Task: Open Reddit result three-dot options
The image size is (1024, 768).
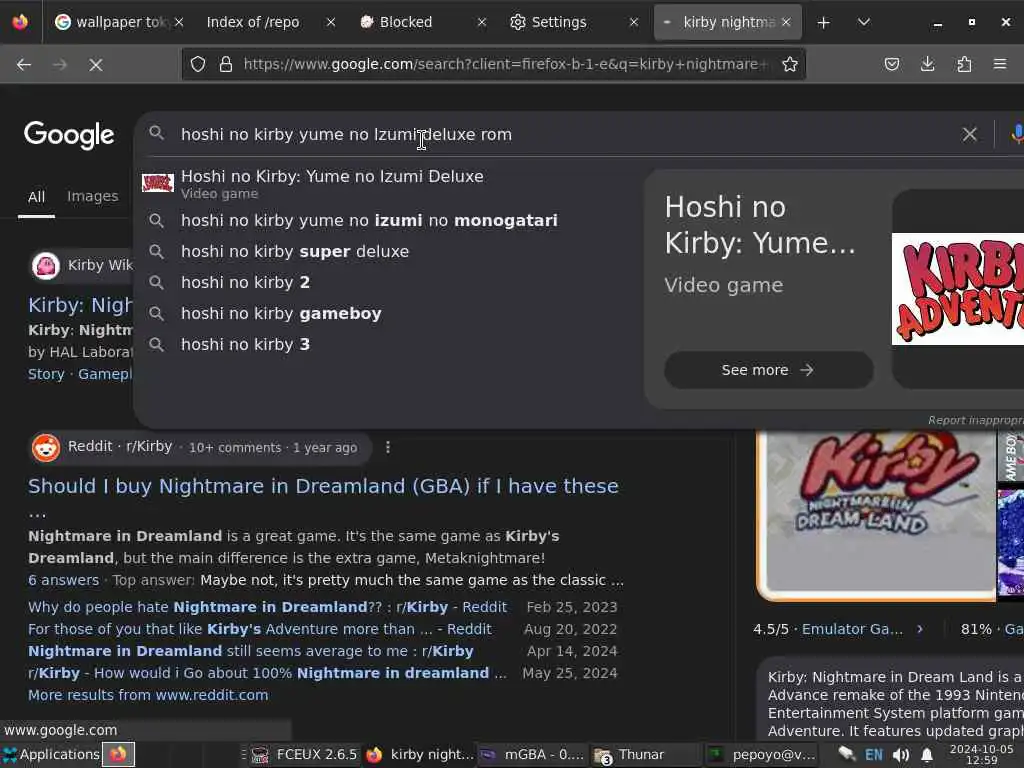Action: [388, 447]
